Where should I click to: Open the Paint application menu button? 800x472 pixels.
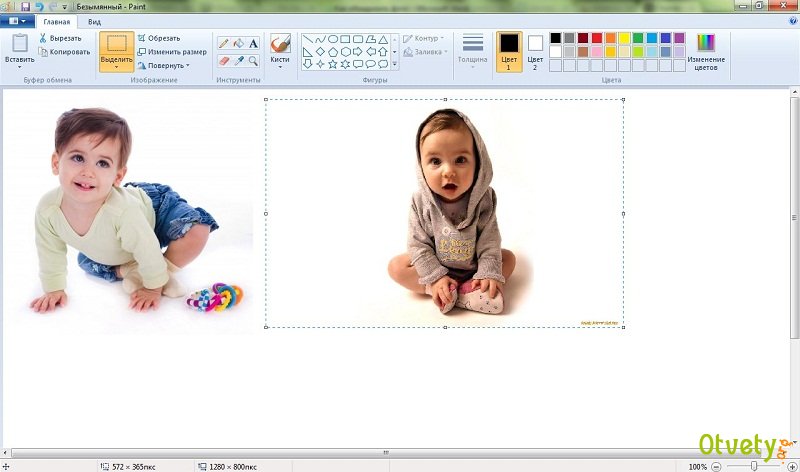pyautogui.click(x=16, y=20)
